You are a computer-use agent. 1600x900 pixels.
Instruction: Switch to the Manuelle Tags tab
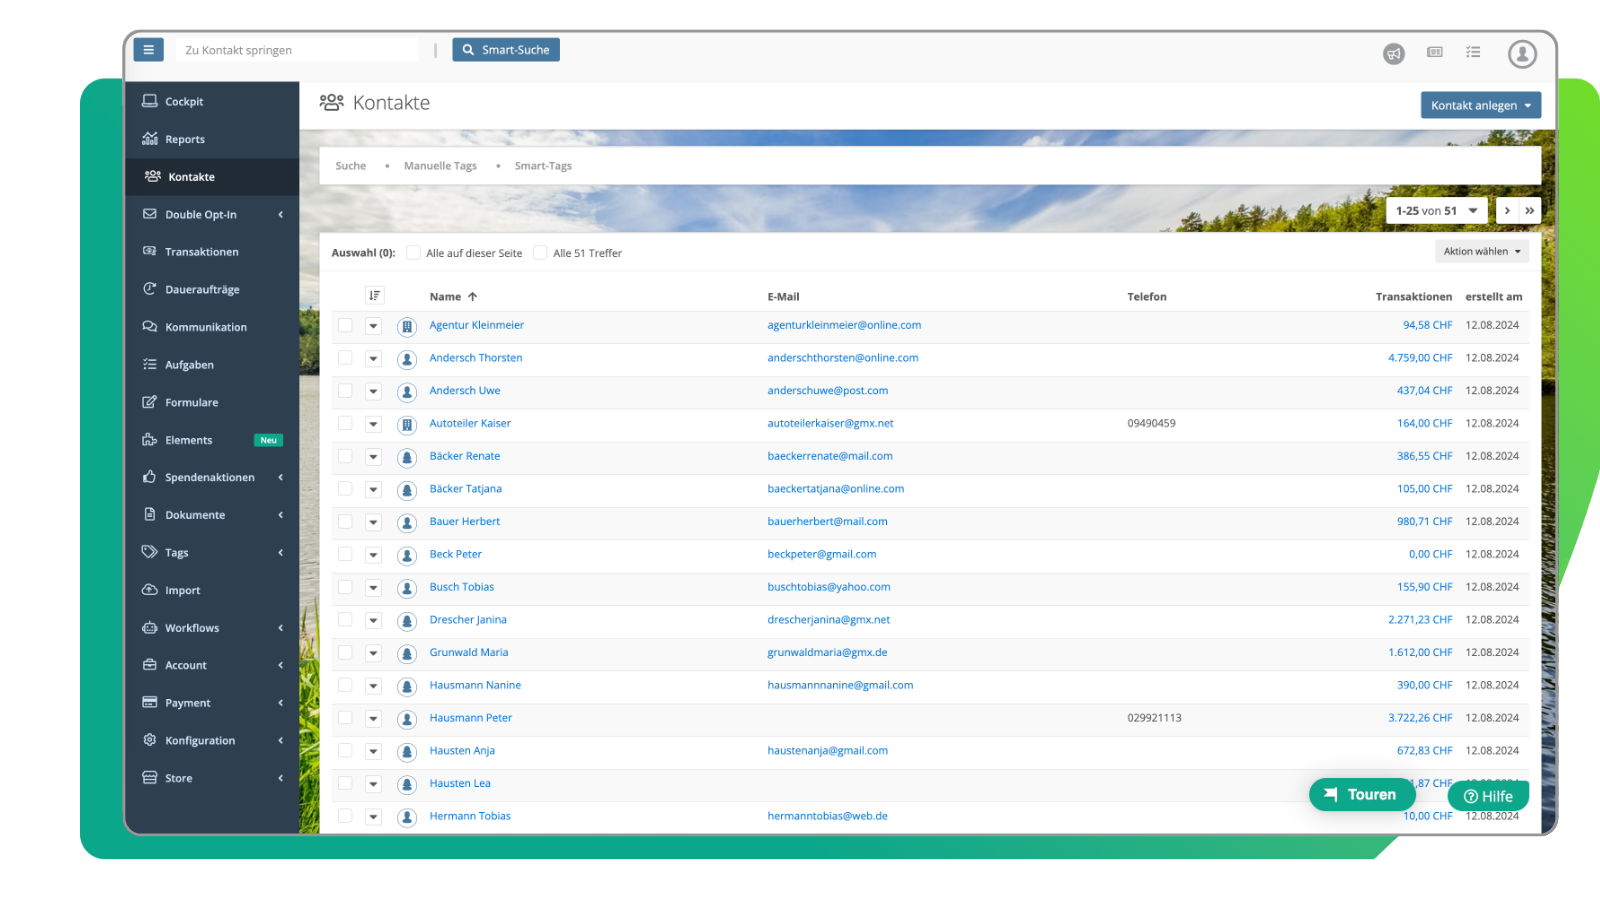[x=440, y=165]
